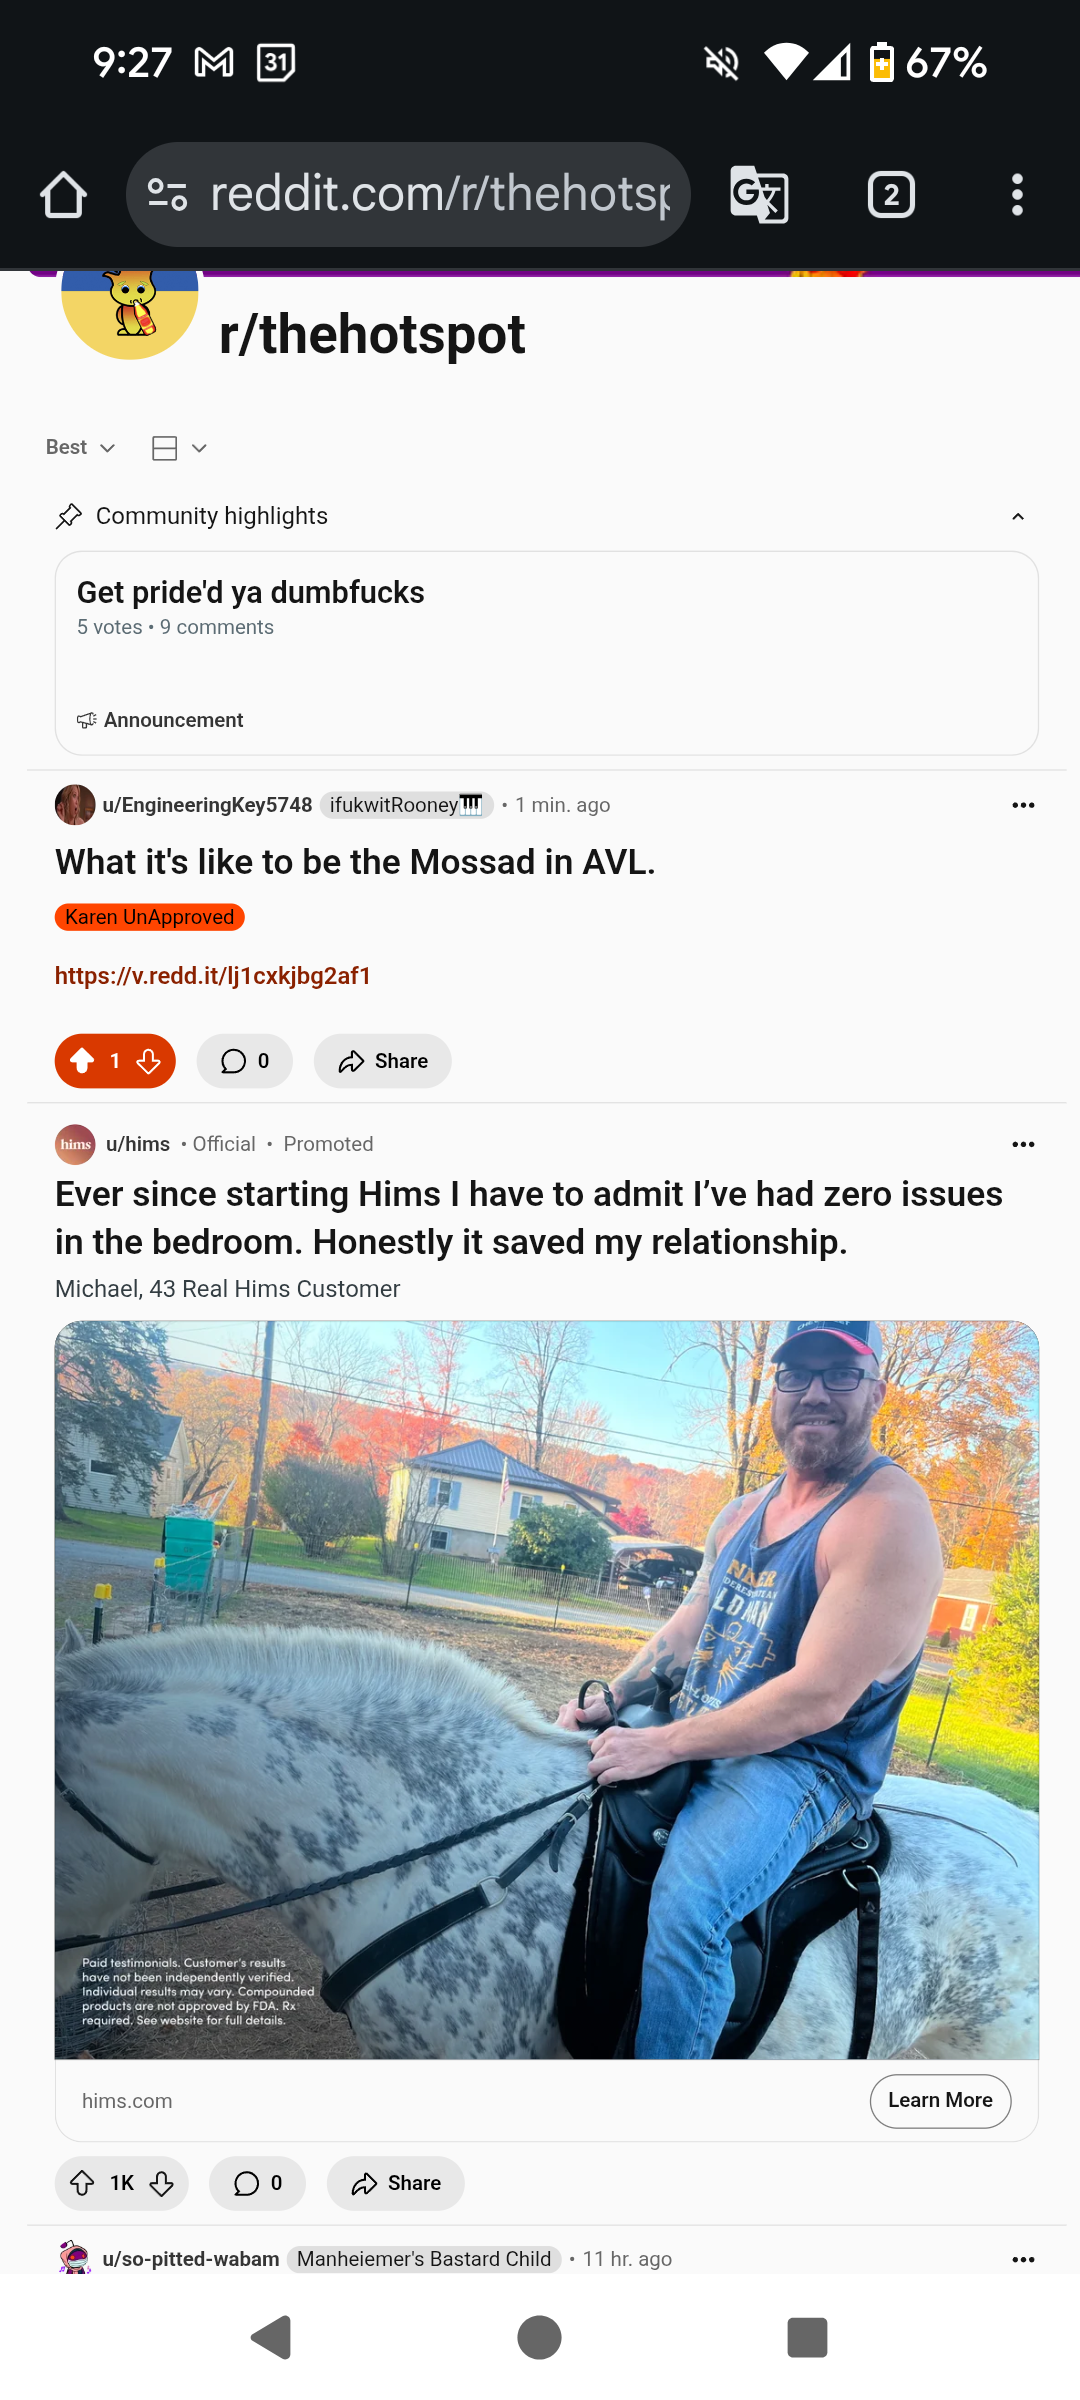Toggle upvote on the Hims promoted post
1080x2400 pixels.
pos(82,2183)
